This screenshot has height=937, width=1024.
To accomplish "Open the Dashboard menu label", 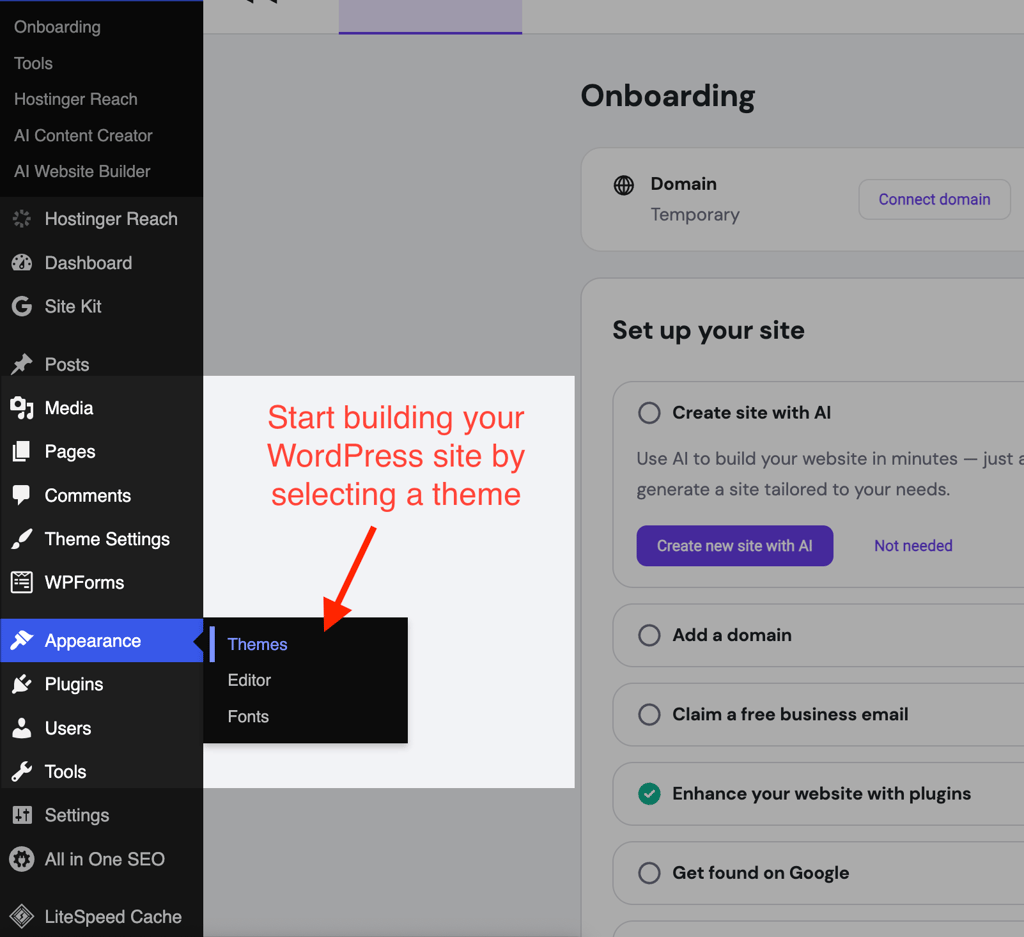I will [88, 262].
